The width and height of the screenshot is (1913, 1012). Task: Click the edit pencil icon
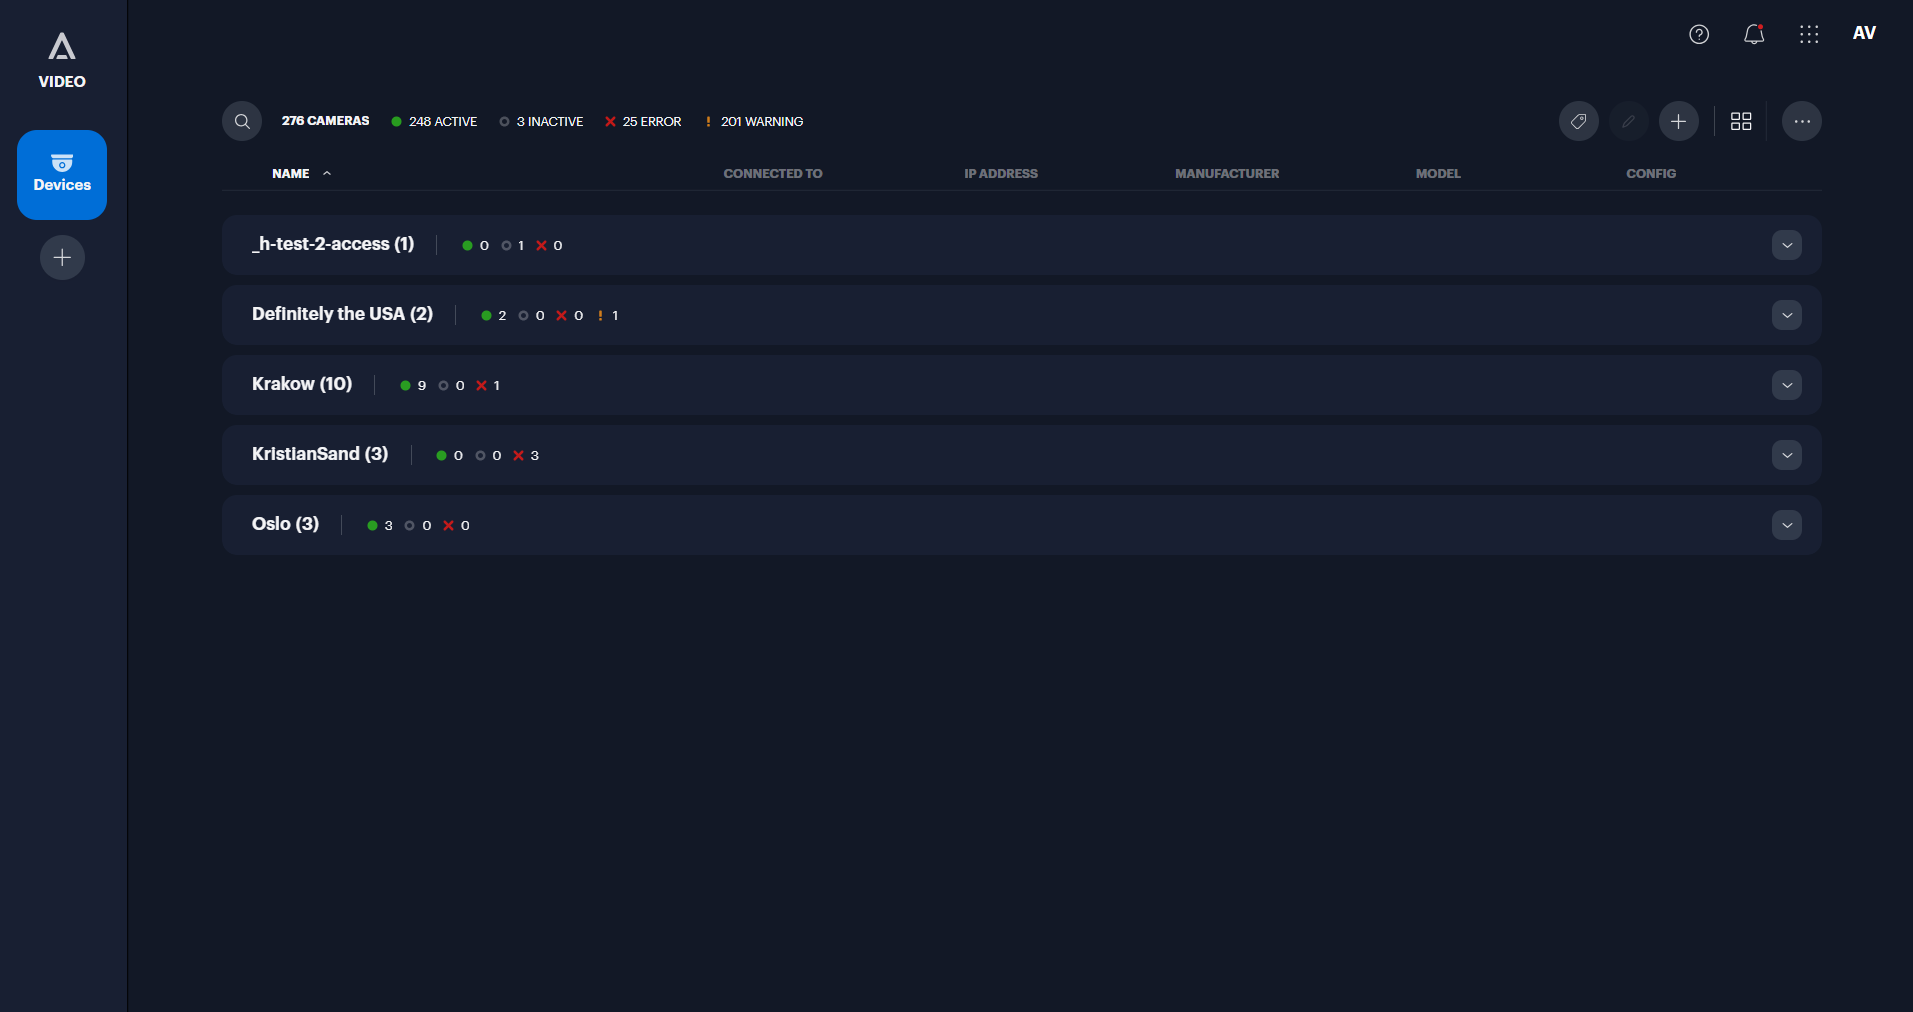click(x=1629, y=121)
